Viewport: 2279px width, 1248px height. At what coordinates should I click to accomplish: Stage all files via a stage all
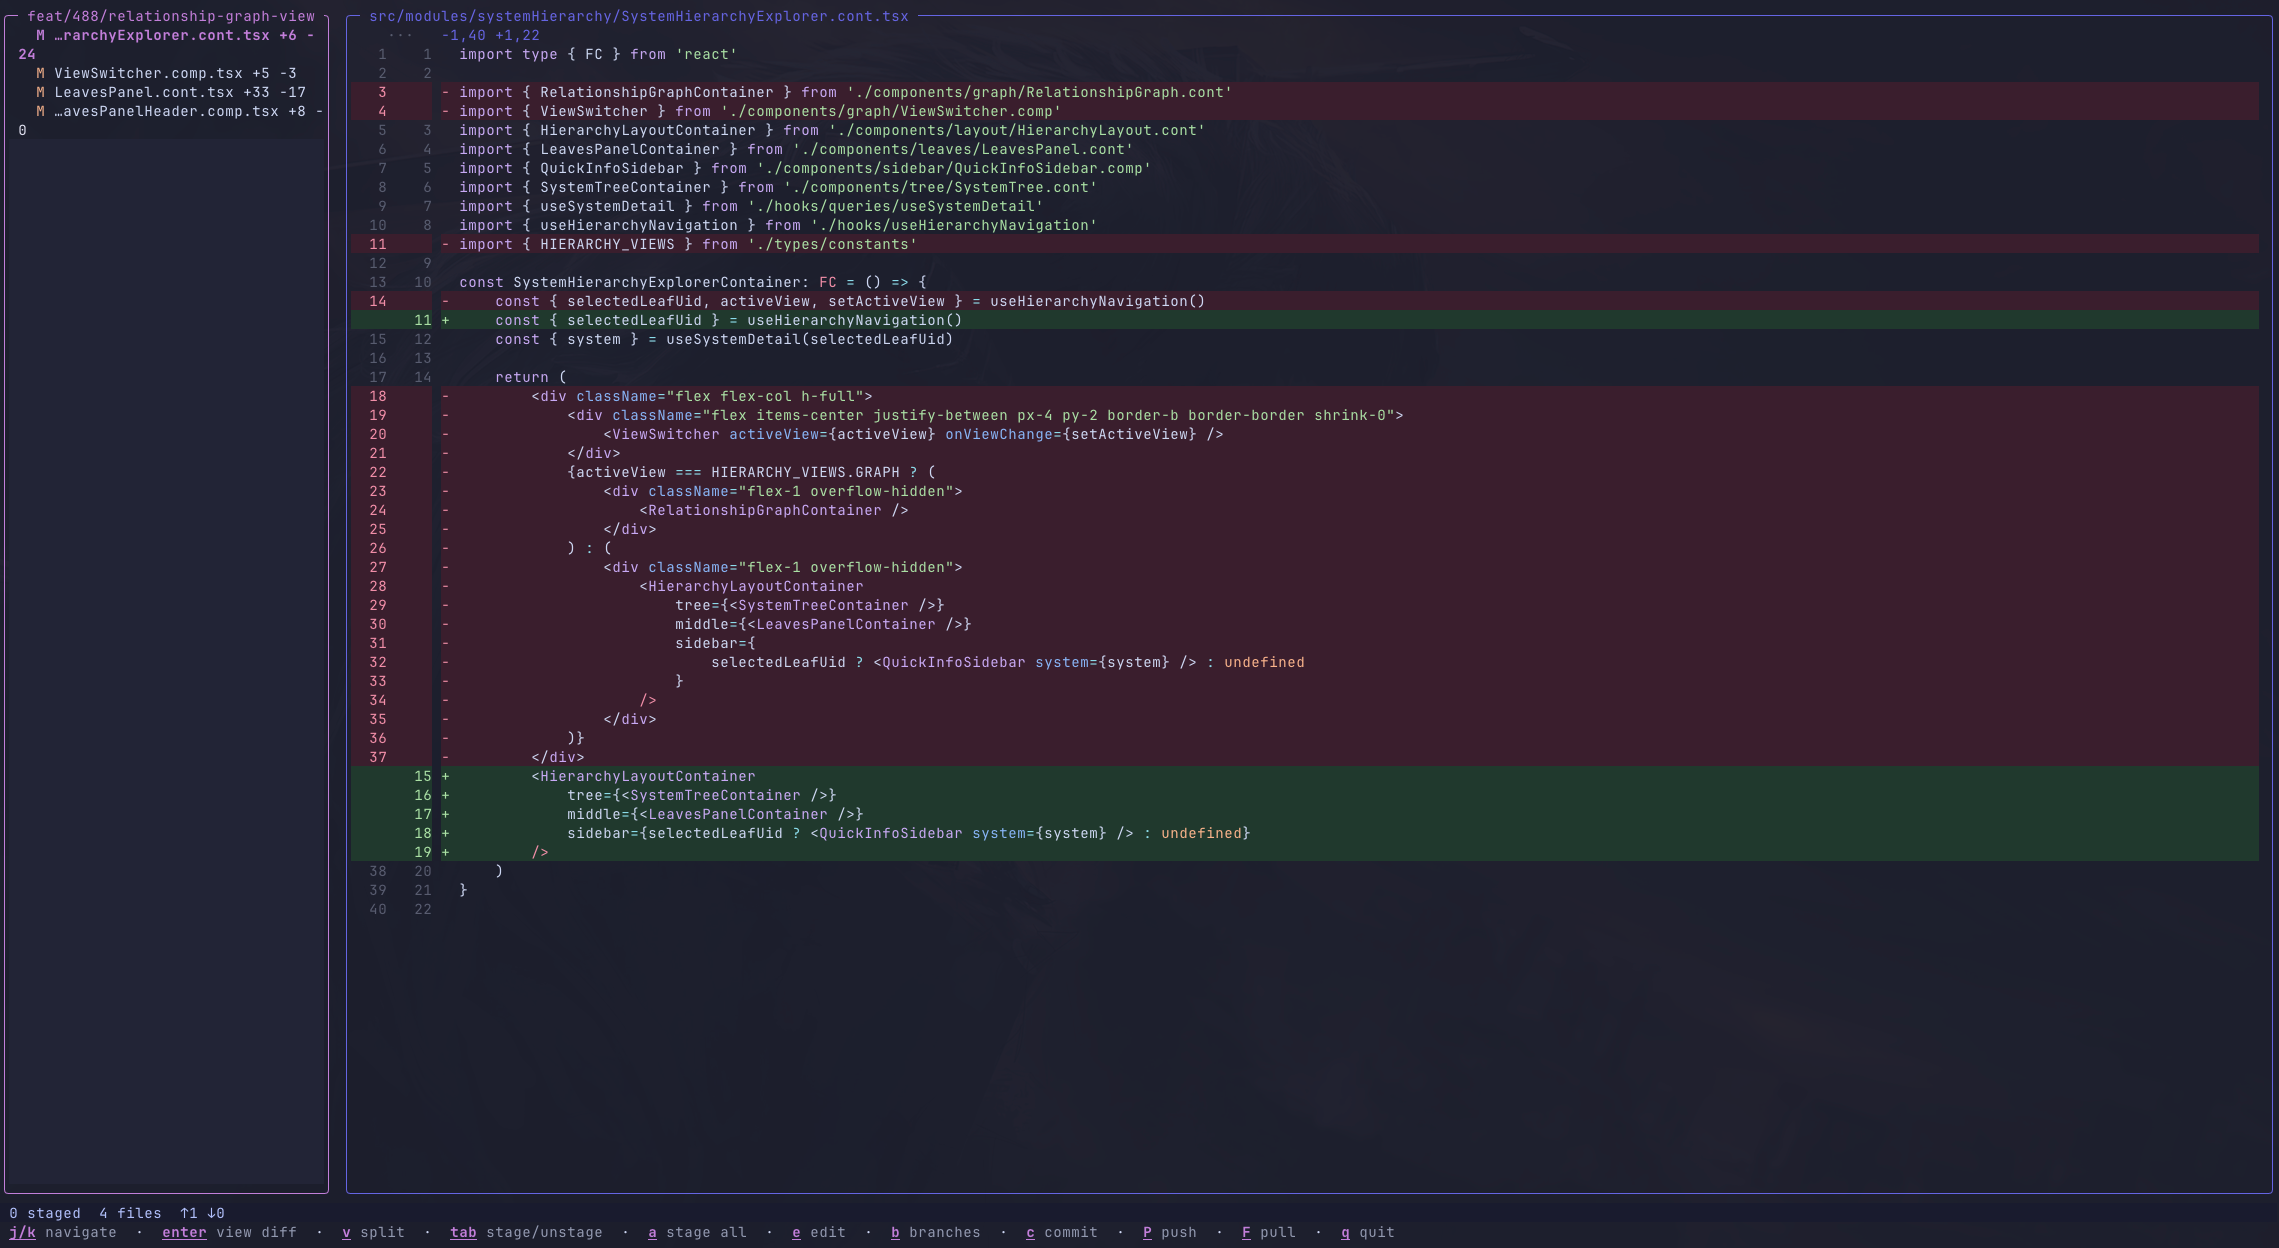(697, 1232)
